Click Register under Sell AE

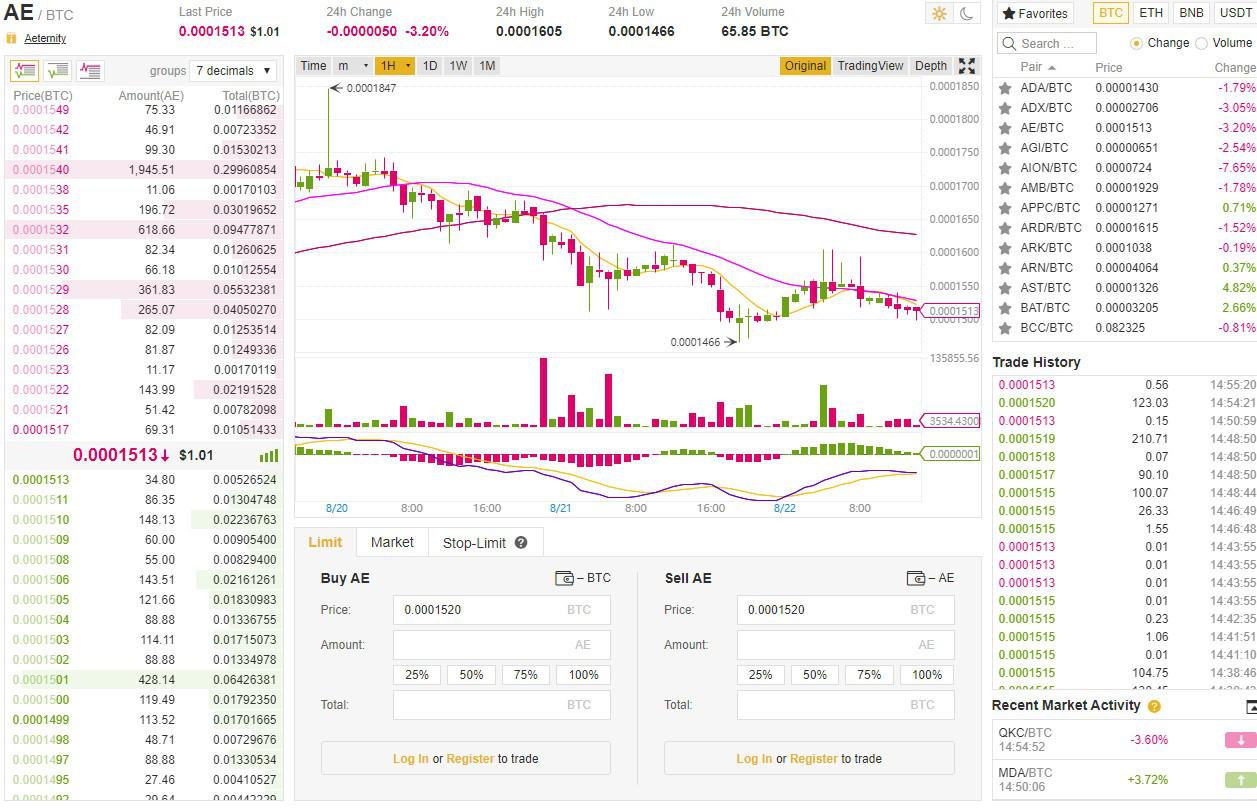pyautogui.click(x=814, y=759)
